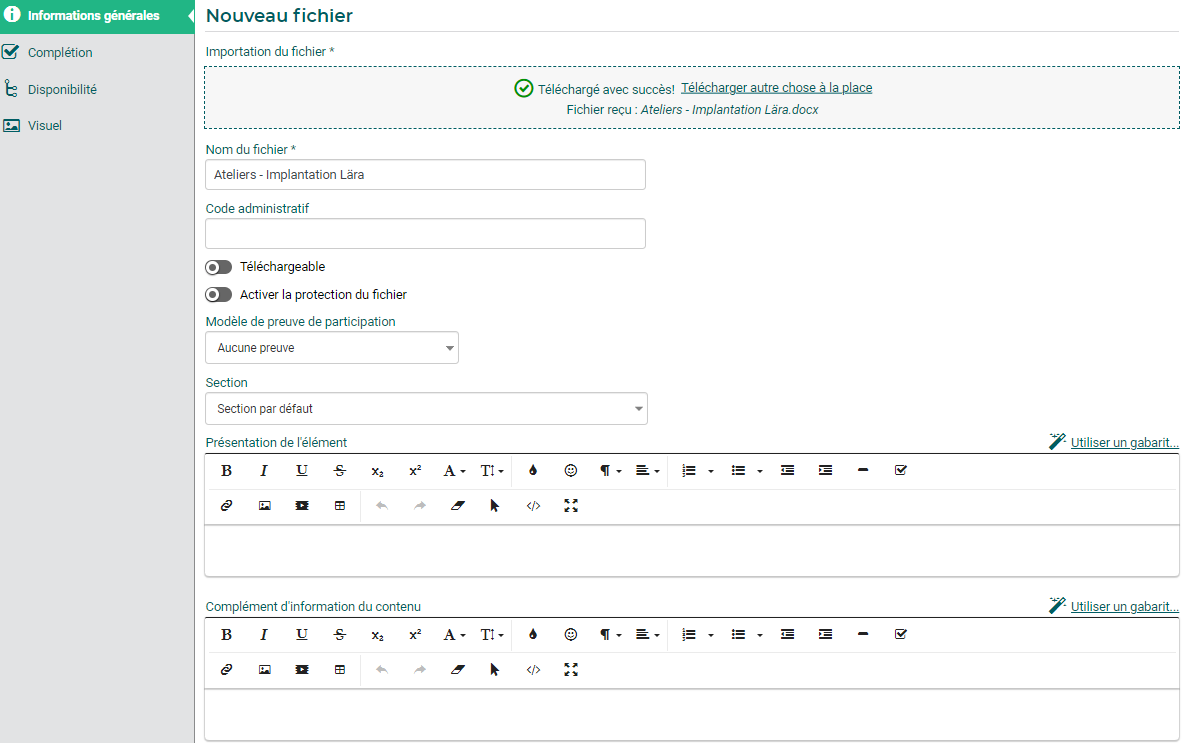
Task: Open the Section par défaut dropdown
Action: [x=426, y=409]
